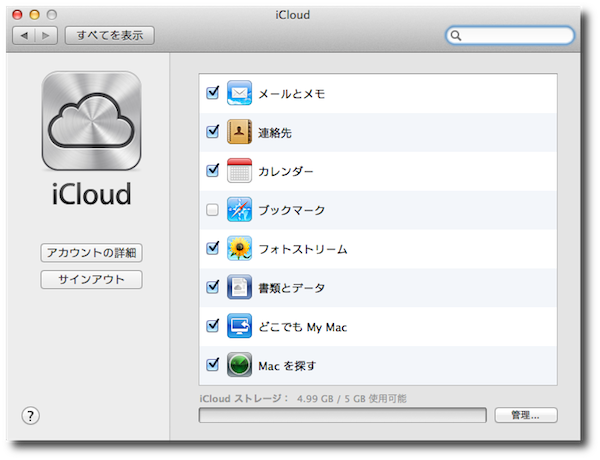Click the カレンダー label text
The height and width of the screenshot is (460, 600).
pyautogui.click(x=286, y=171)
